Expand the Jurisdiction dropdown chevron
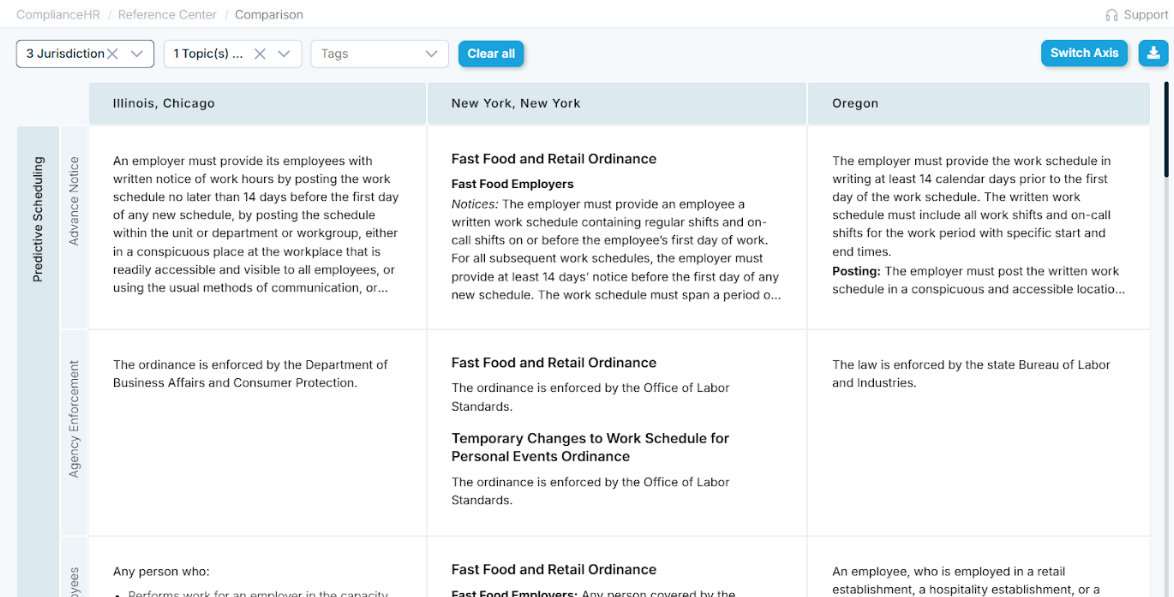The width and height of the screenshot is (1174, 597). point(137,54)
